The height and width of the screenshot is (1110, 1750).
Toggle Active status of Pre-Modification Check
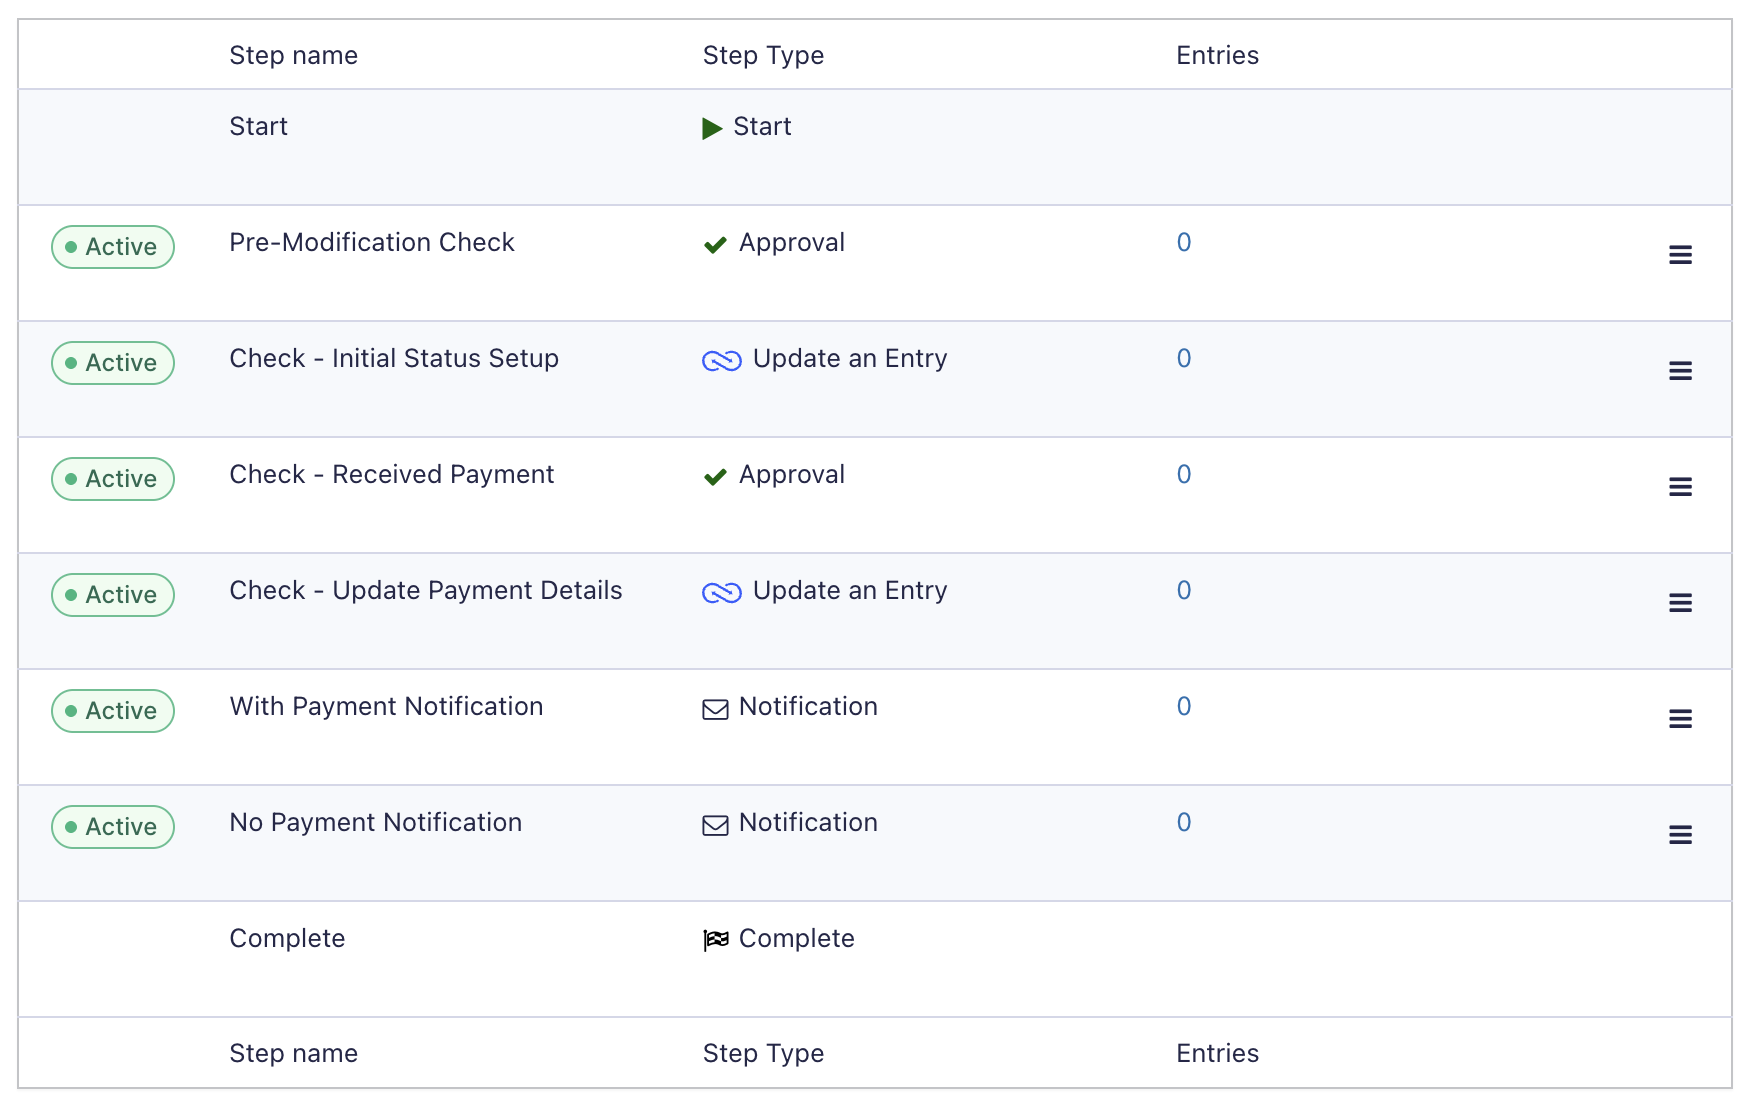pos(113,247)
